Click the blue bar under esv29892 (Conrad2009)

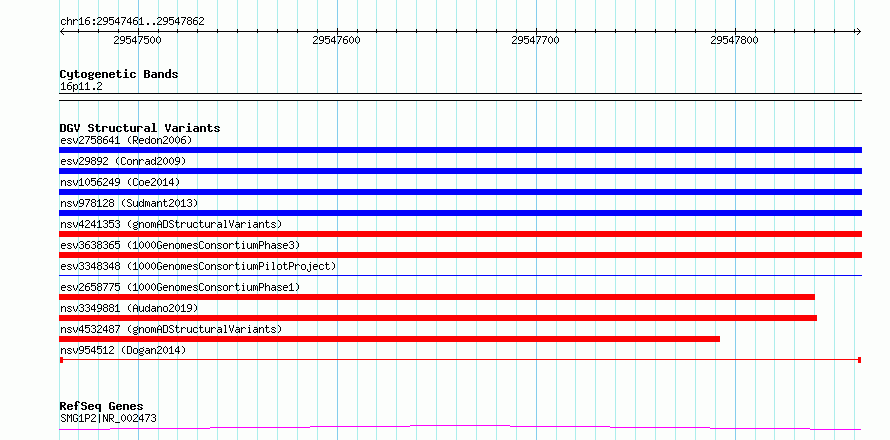(x=460, y=171)
